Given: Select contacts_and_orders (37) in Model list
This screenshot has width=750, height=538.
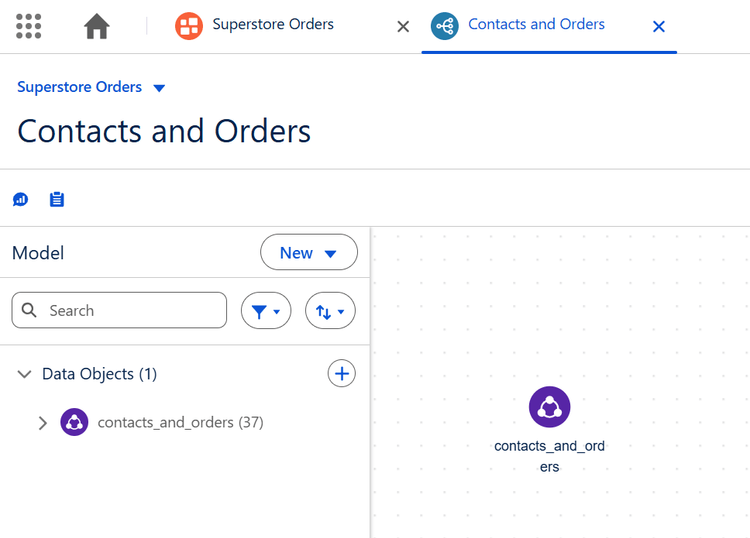Looking at the screenshot, I should click(180, 423).
